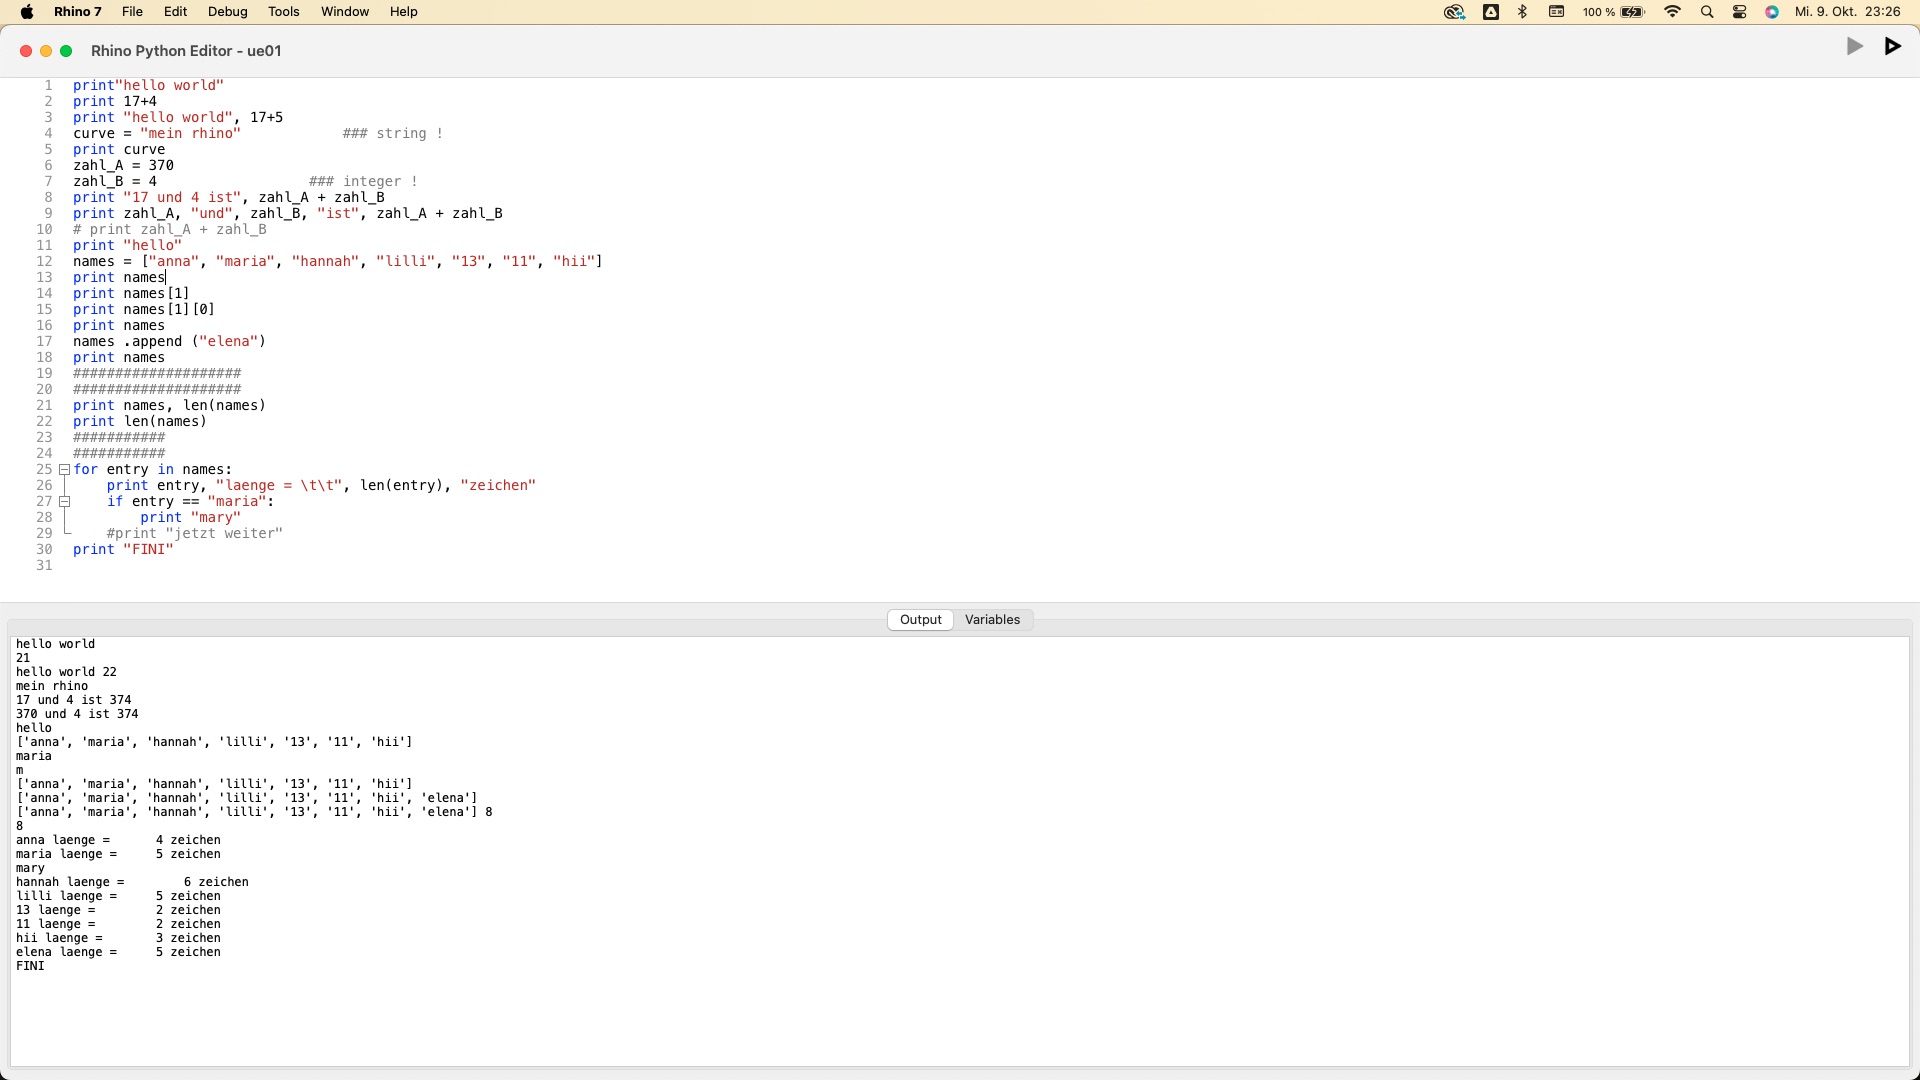Image resolution: width=1920 pixels, height=1080 pixels.
Task: Run the script with the gray play button
Action: tap(1854, 46)
